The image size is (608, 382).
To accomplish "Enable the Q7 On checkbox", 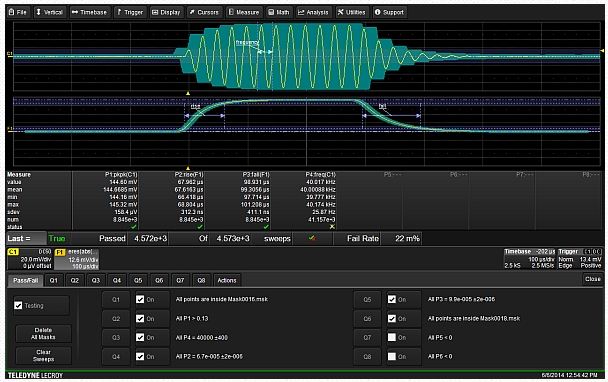I will point(392,337).
